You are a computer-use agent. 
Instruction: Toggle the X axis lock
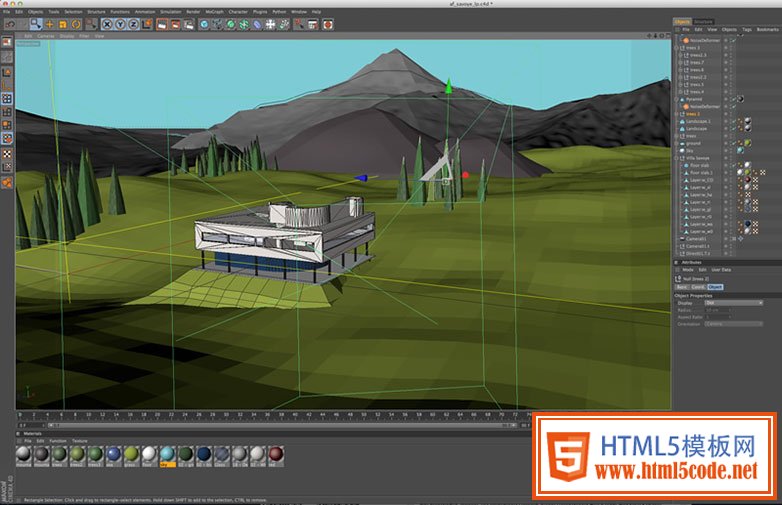107,24
